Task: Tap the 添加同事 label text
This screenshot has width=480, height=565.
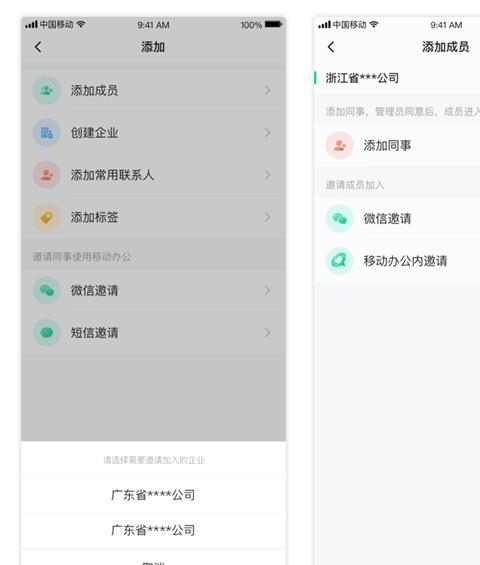Action: pyautogui.click(x=387, y=146)
